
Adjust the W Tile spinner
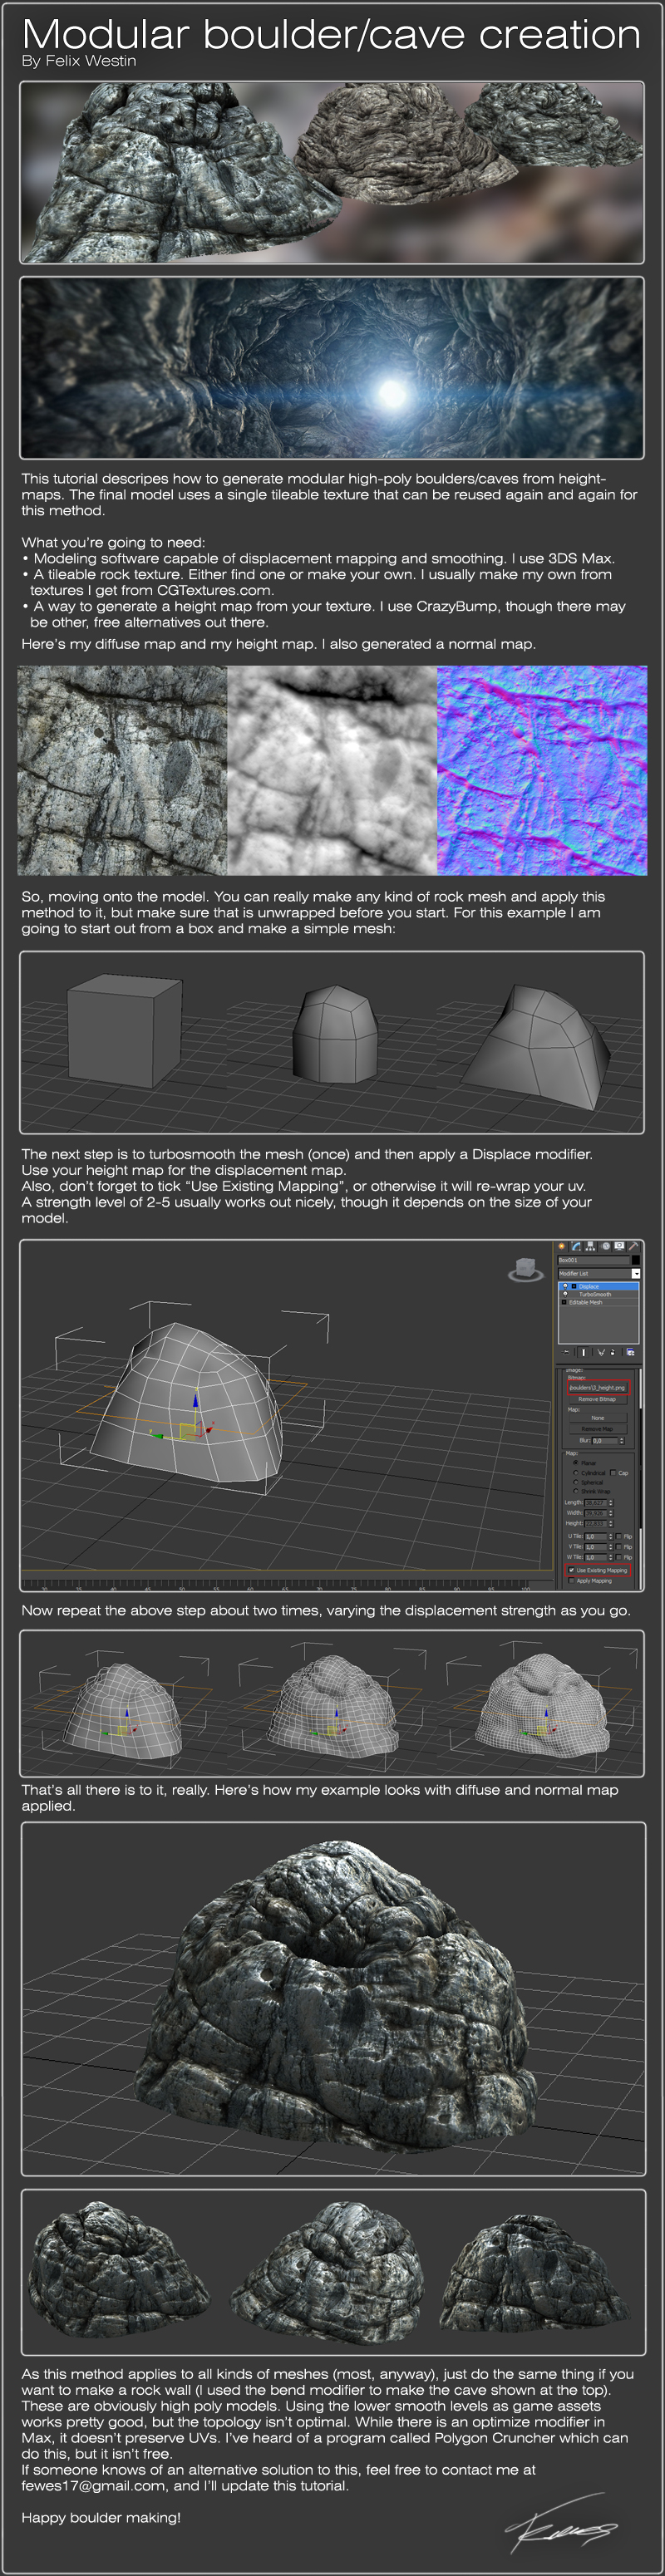point(612,1558)
